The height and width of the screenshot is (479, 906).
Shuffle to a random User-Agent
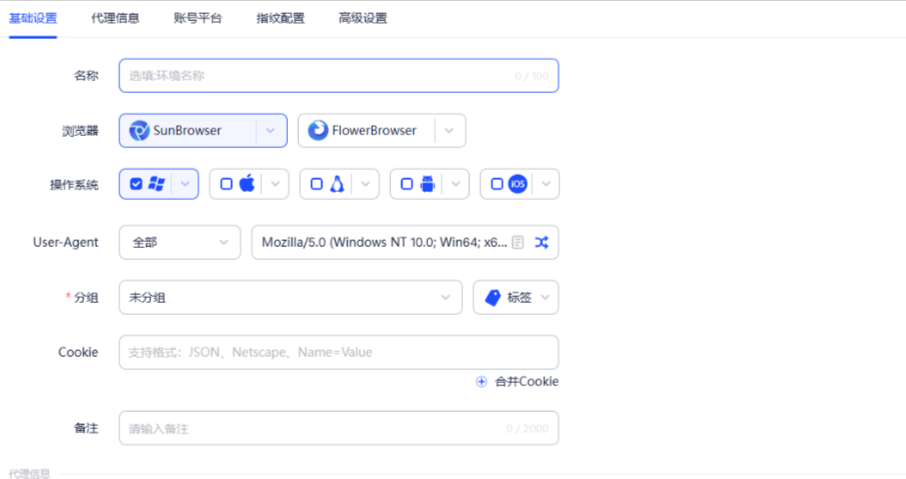click(541, 243)
